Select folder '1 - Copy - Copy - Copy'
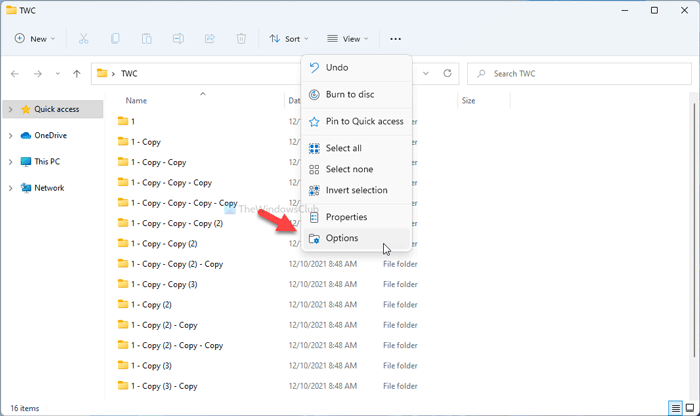 171,183
